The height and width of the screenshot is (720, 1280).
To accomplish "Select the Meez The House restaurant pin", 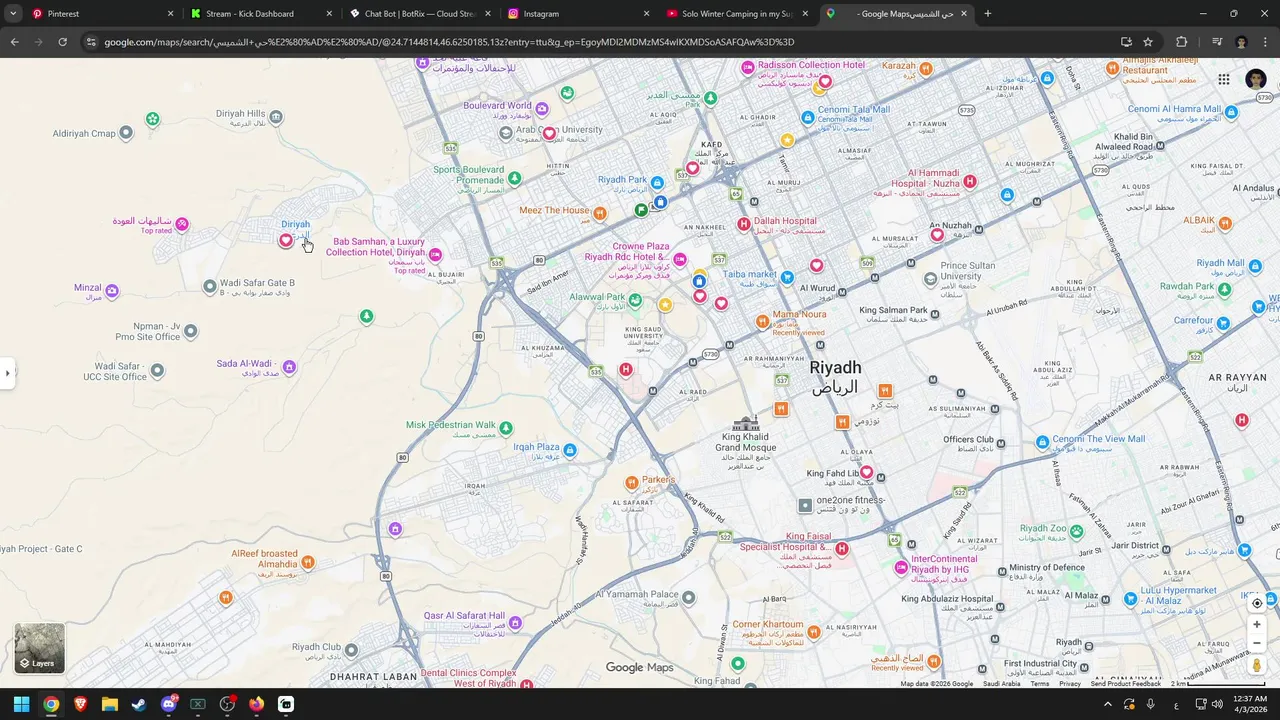I will 600,213.
